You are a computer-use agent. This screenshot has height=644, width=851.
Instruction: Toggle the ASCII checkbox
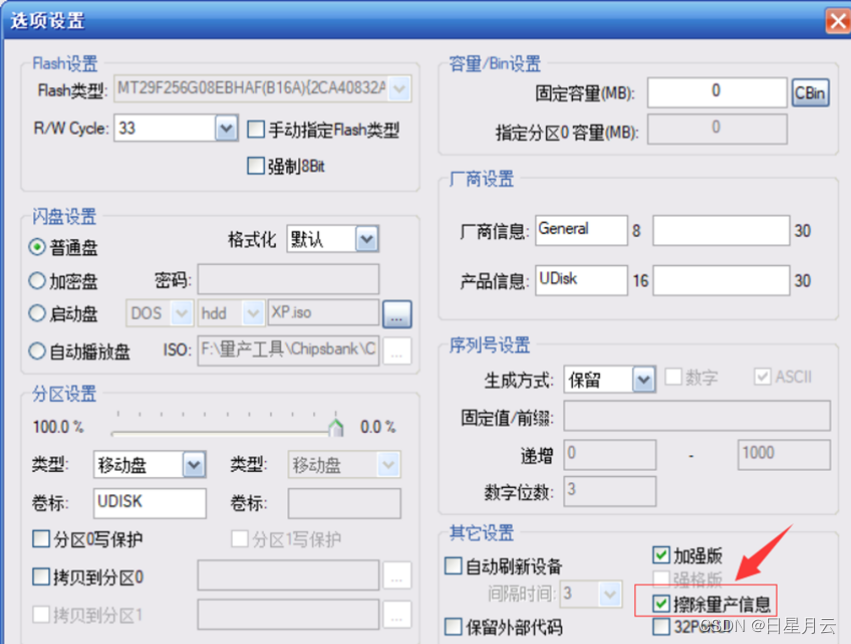pos(763,377)
